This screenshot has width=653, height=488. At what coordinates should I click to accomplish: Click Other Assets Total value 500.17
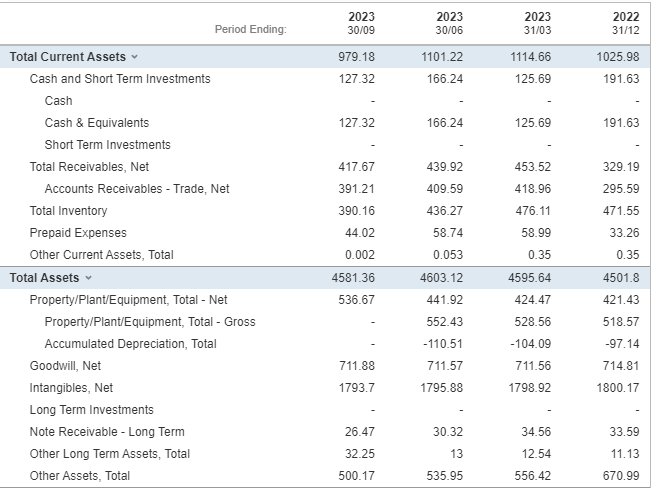pos(356,476)
